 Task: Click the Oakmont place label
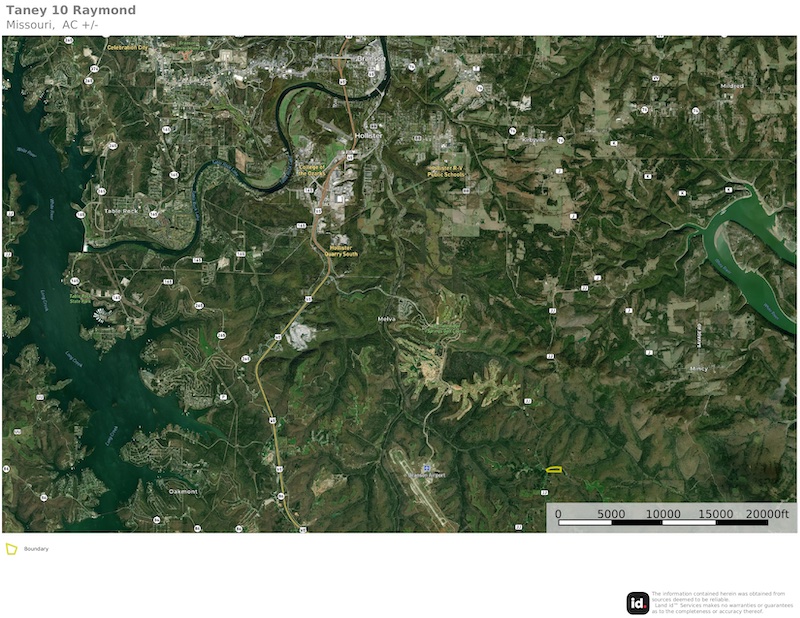(183, 491)
